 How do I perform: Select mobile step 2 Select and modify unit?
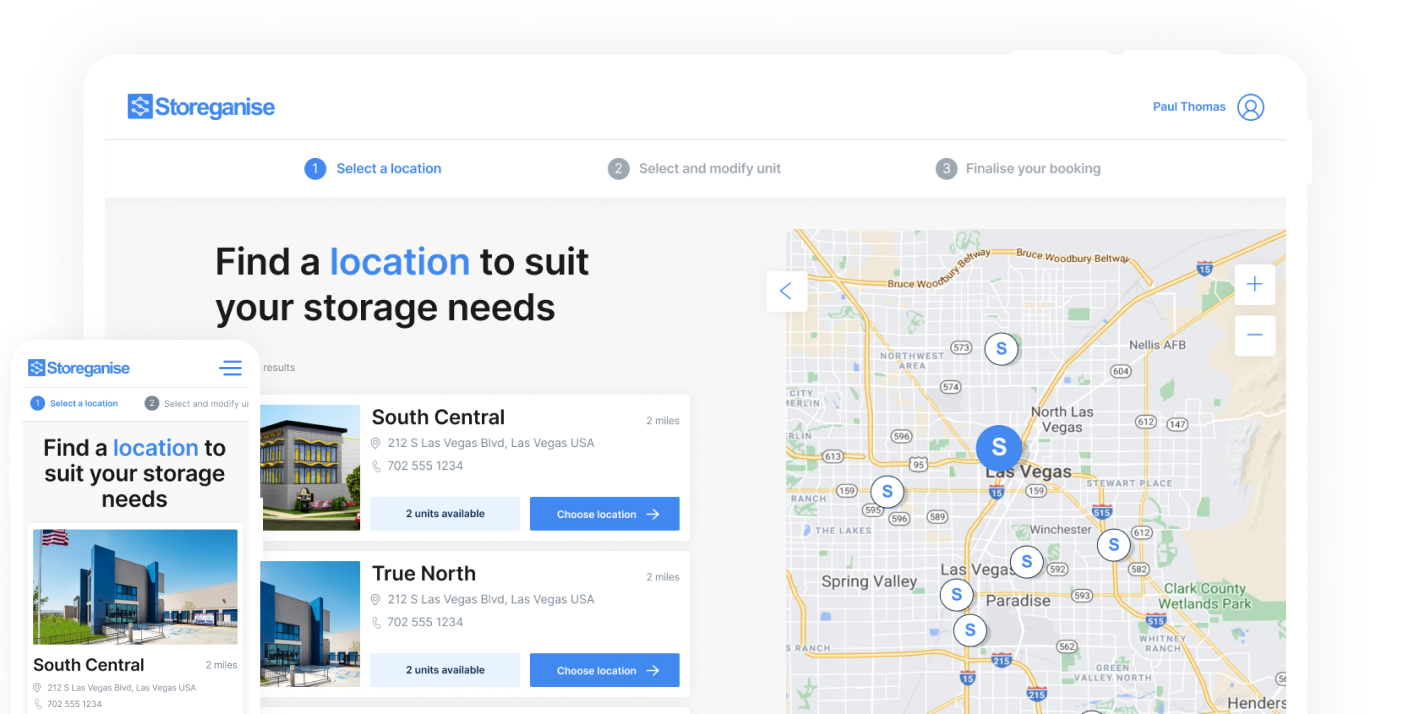[197, 404]
